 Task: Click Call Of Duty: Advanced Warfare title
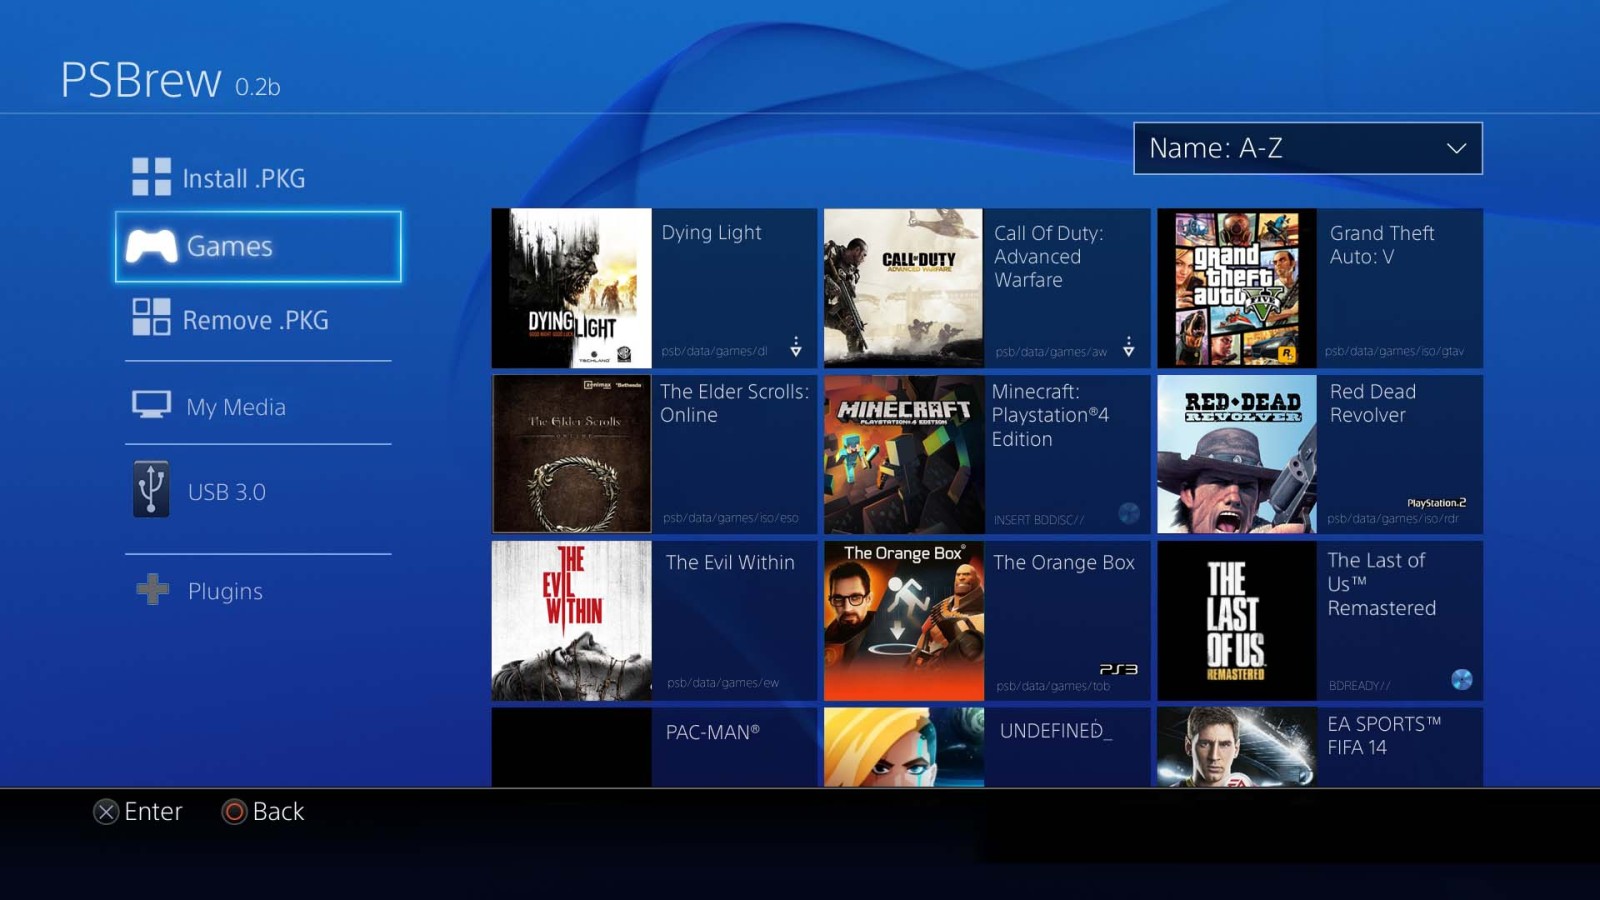coord(1048,256)
